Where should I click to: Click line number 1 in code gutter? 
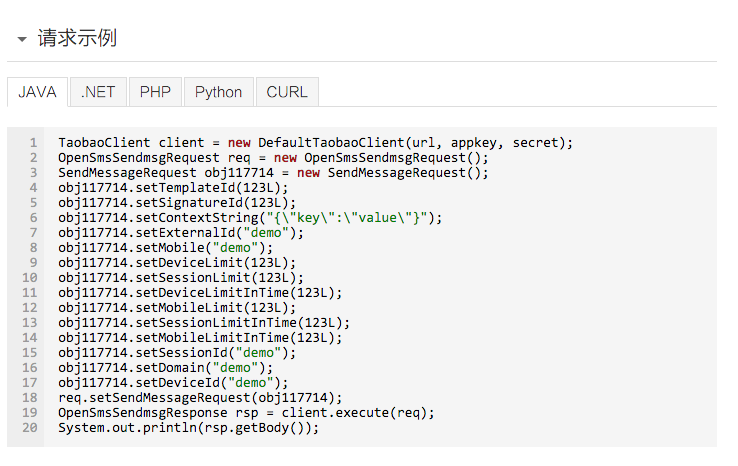click(33, 143)
